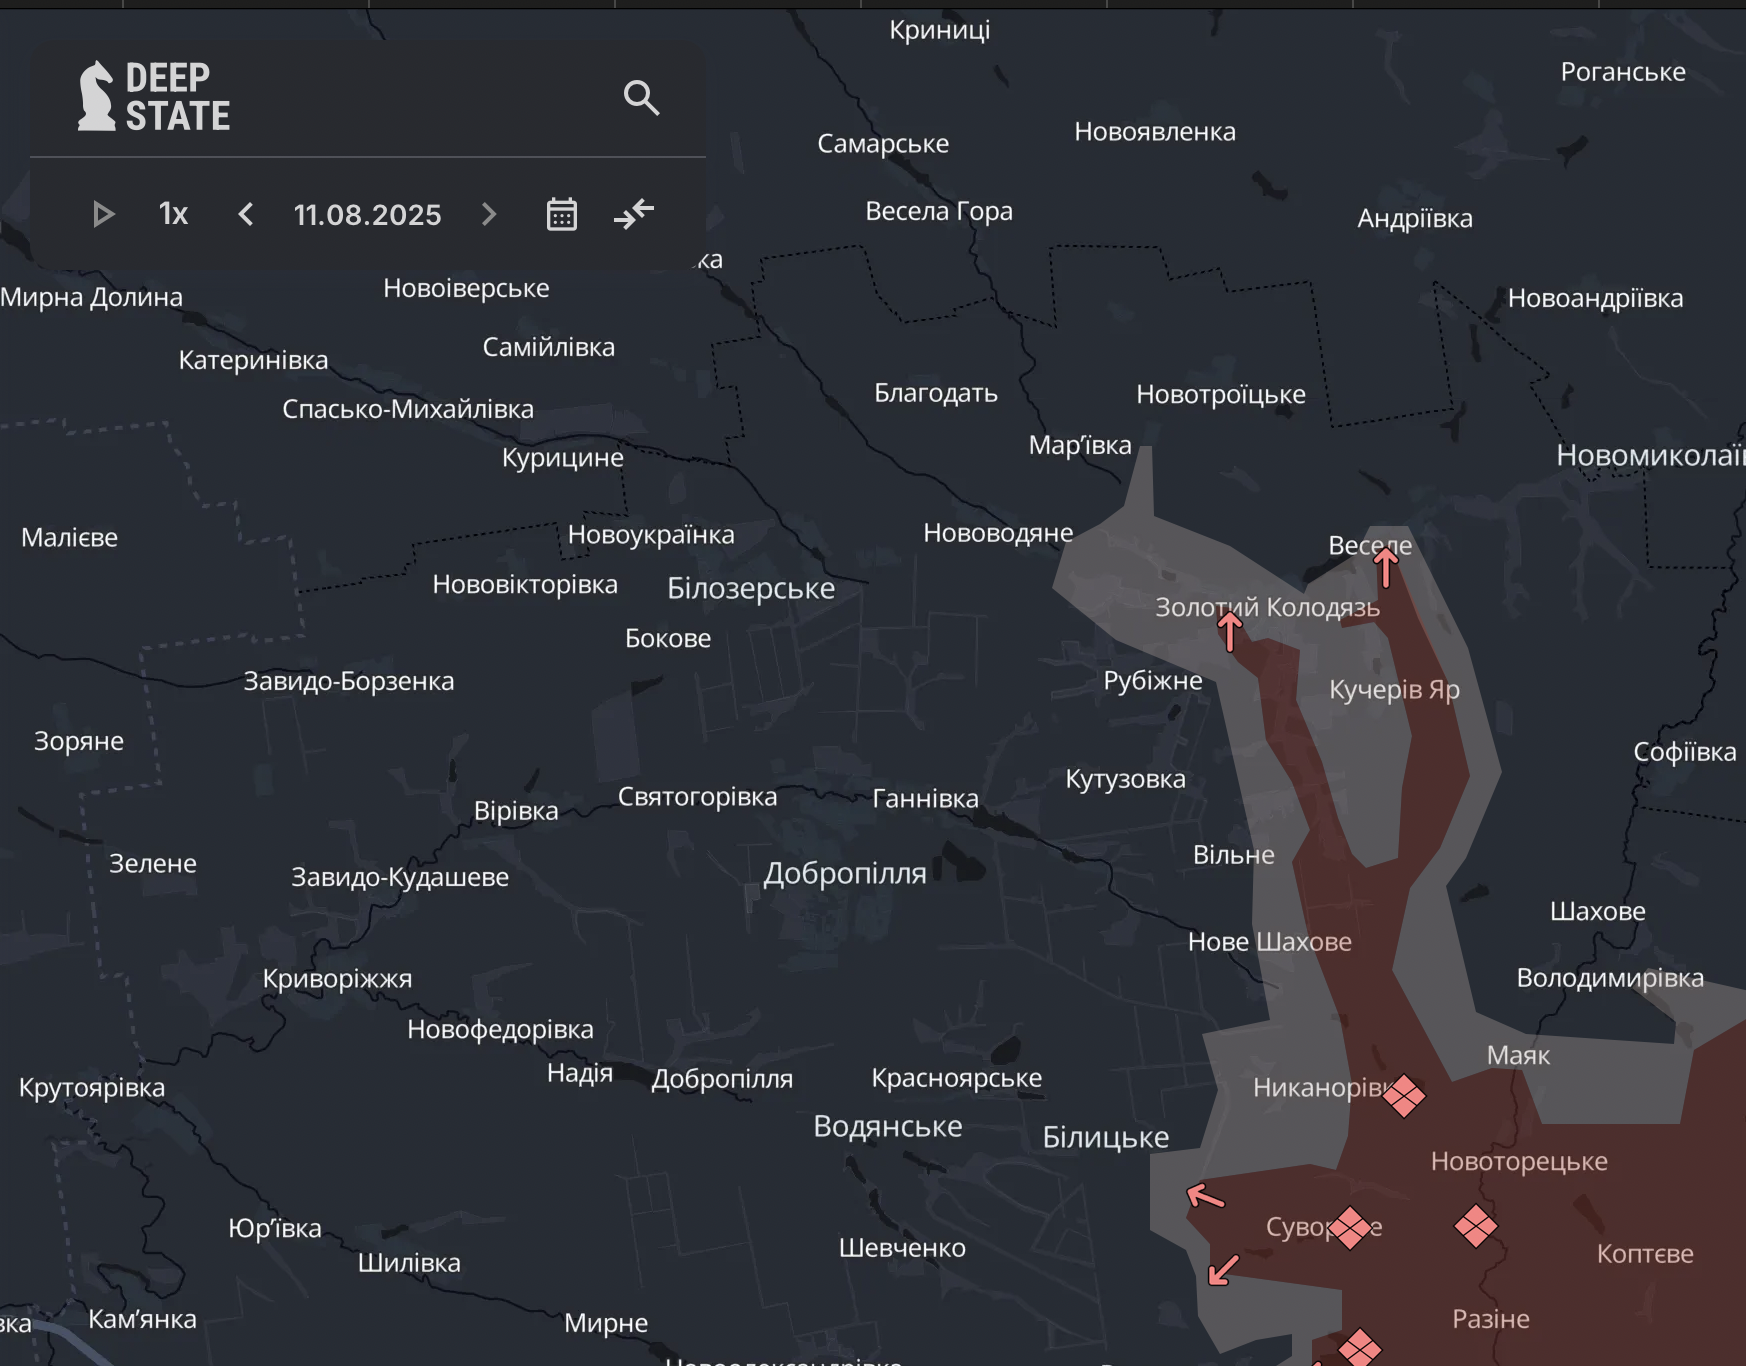Click the converging arrows compare icon
The image size is (1746, 1366).
[634, 214]
